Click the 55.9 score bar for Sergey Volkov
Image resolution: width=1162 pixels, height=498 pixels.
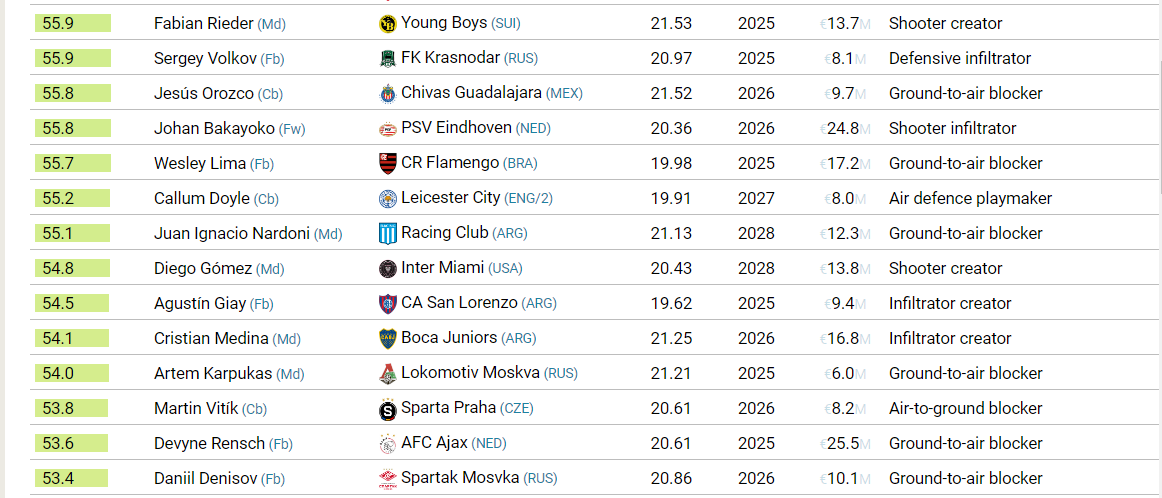coord(73,59)
